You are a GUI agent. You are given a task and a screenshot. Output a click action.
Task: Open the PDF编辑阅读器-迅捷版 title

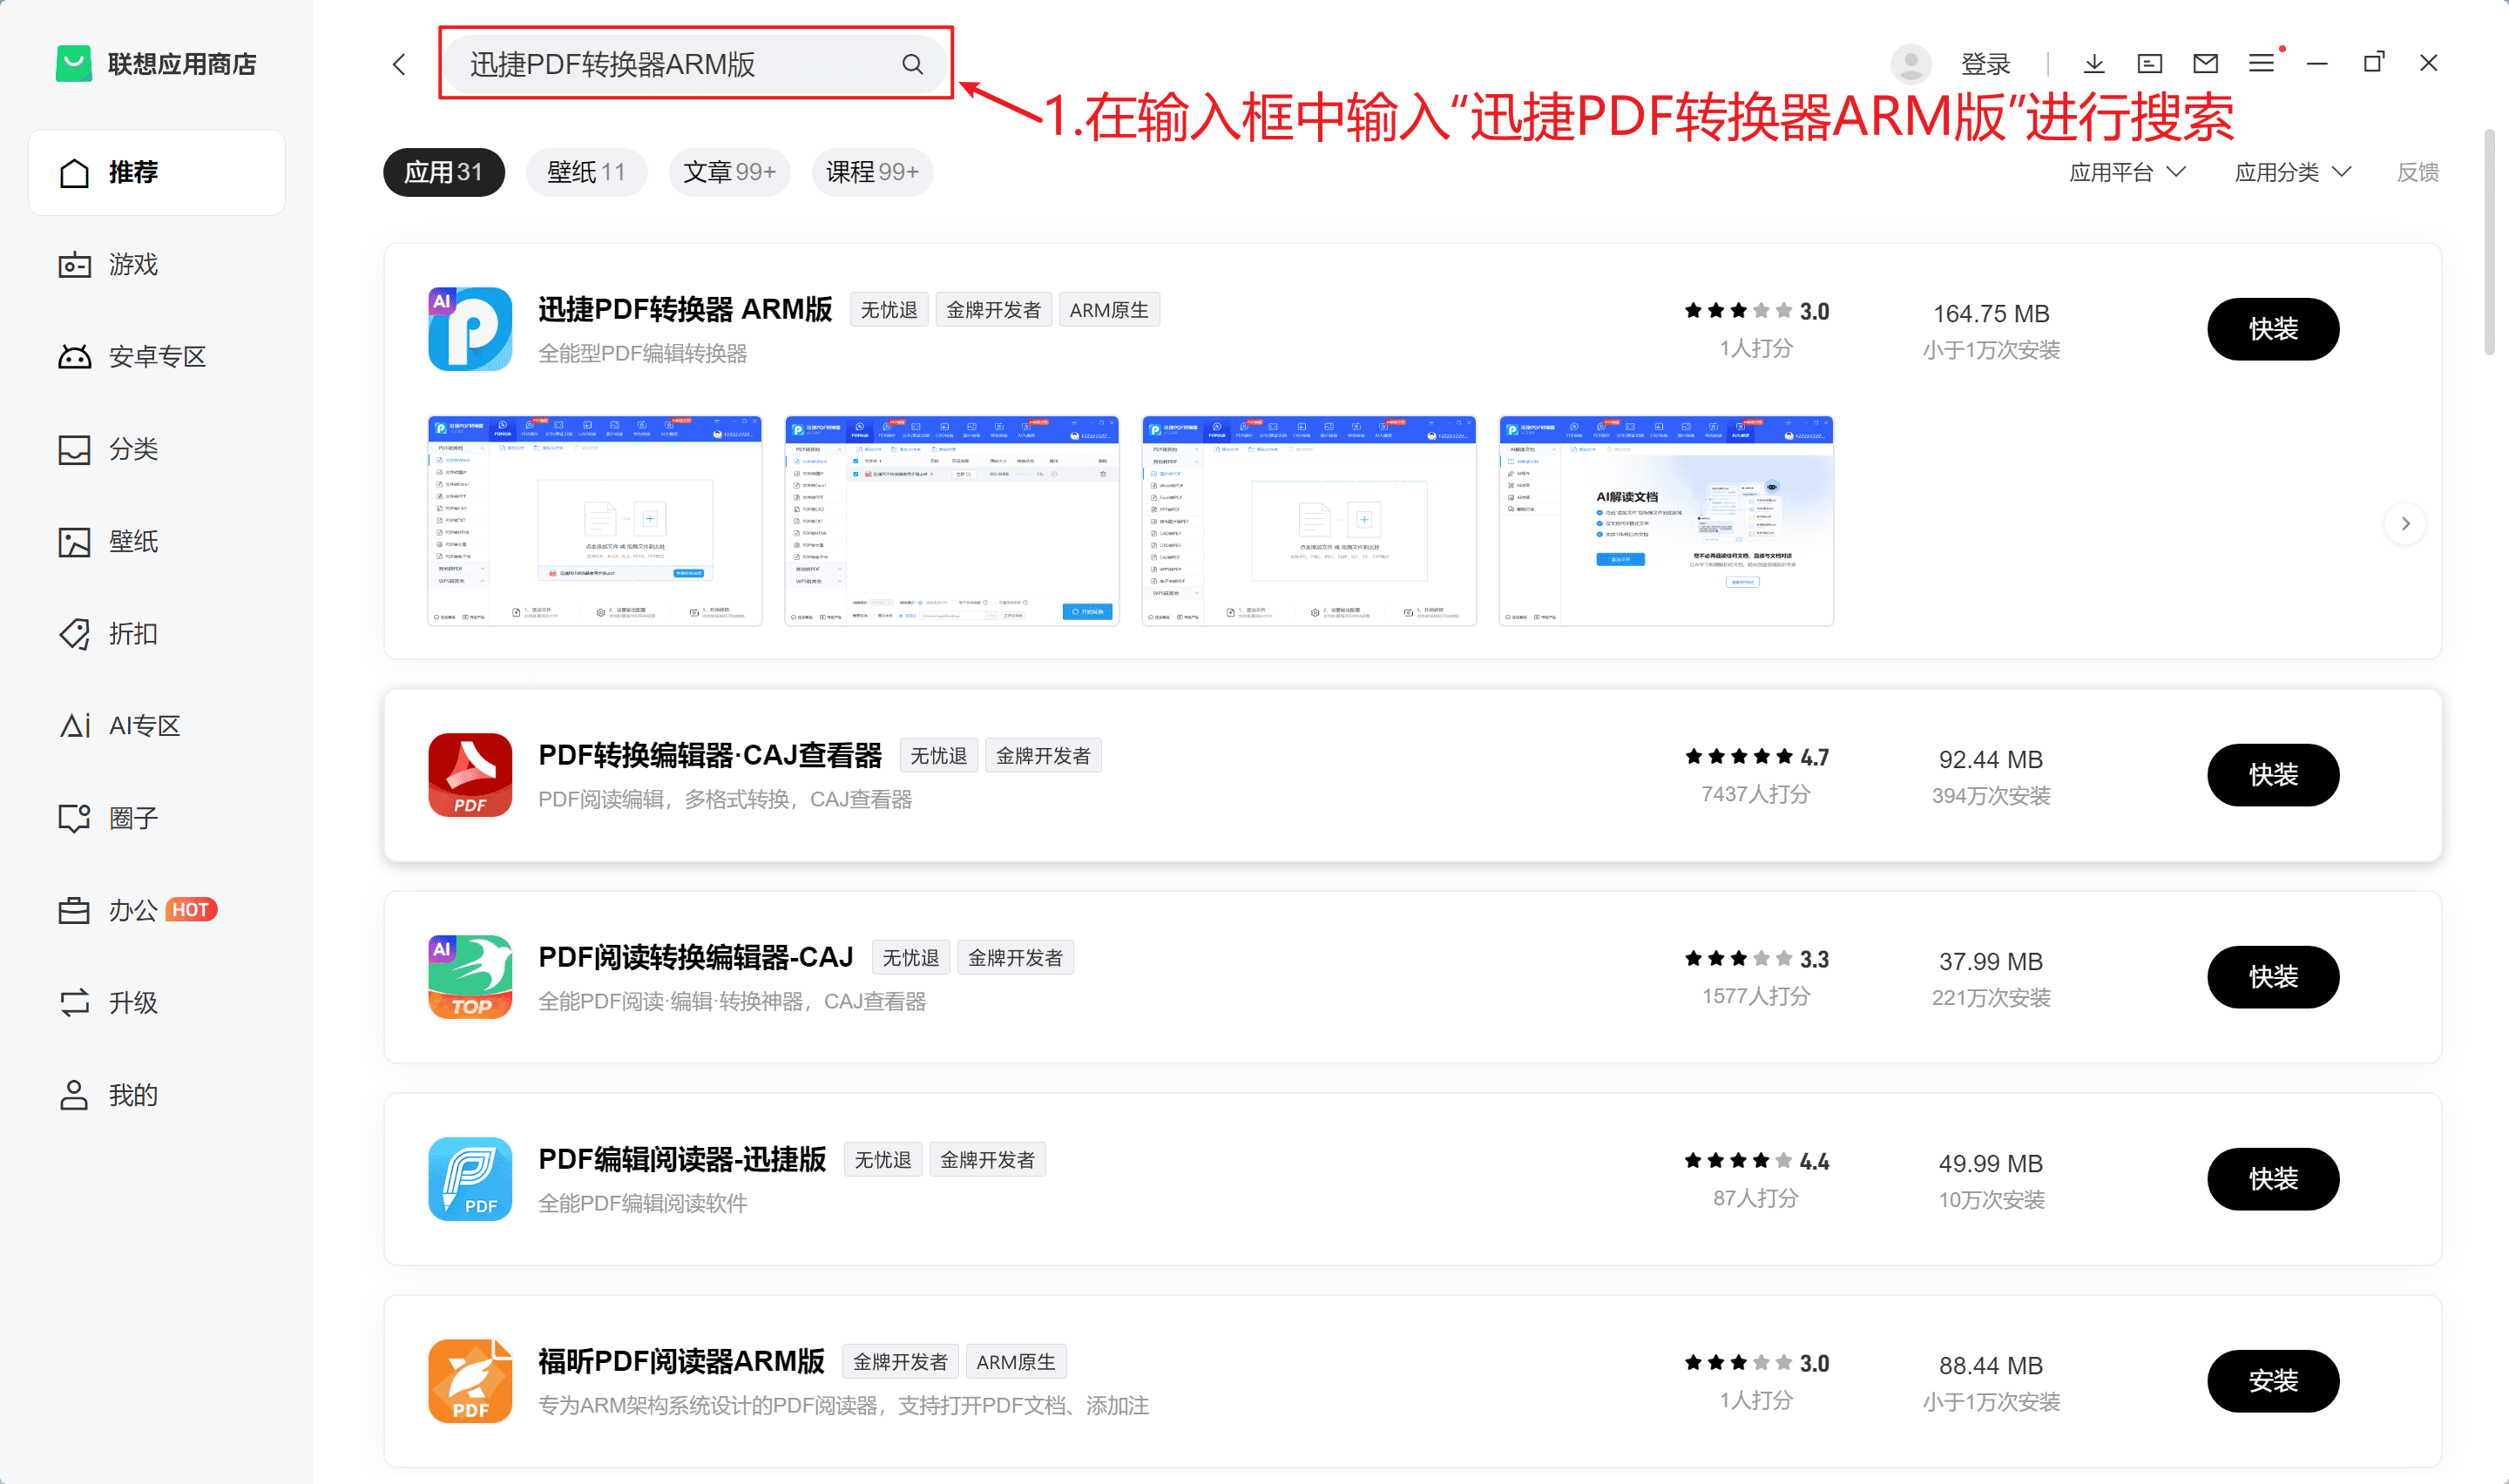coord(682,1160)
